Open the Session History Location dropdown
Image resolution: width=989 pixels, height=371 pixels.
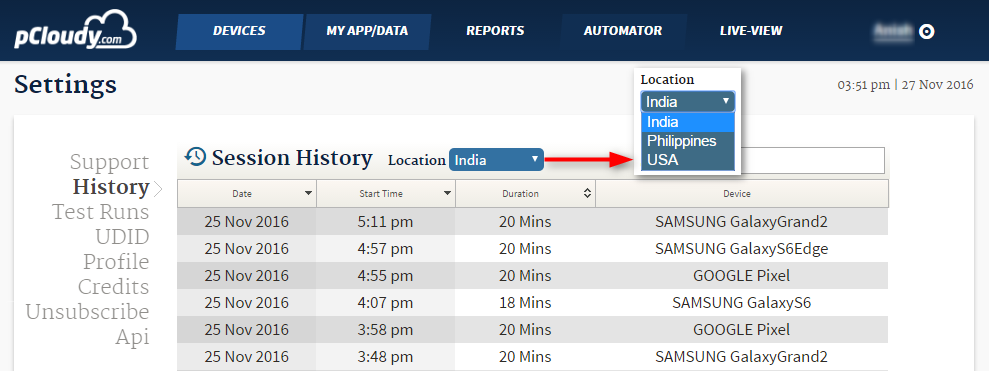496,160
